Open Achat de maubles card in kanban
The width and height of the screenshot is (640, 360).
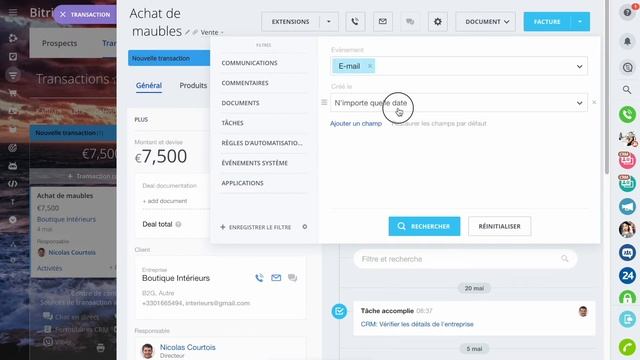pos(65,196)
